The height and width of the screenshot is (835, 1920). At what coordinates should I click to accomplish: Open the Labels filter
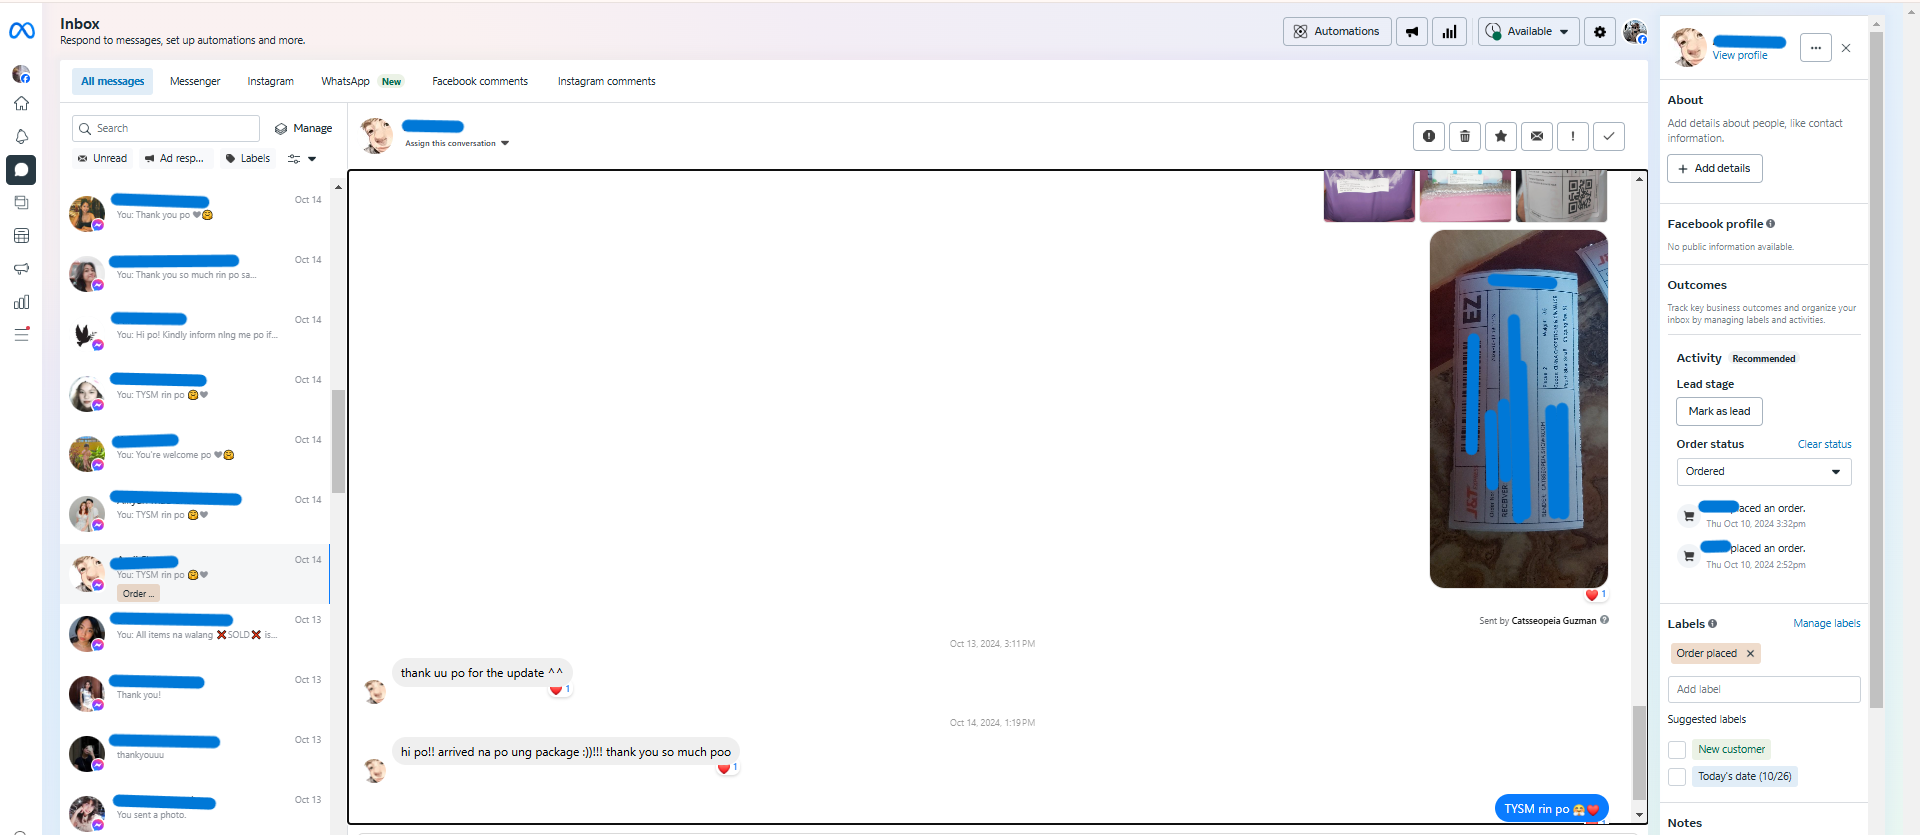click(x=247, y=159)
